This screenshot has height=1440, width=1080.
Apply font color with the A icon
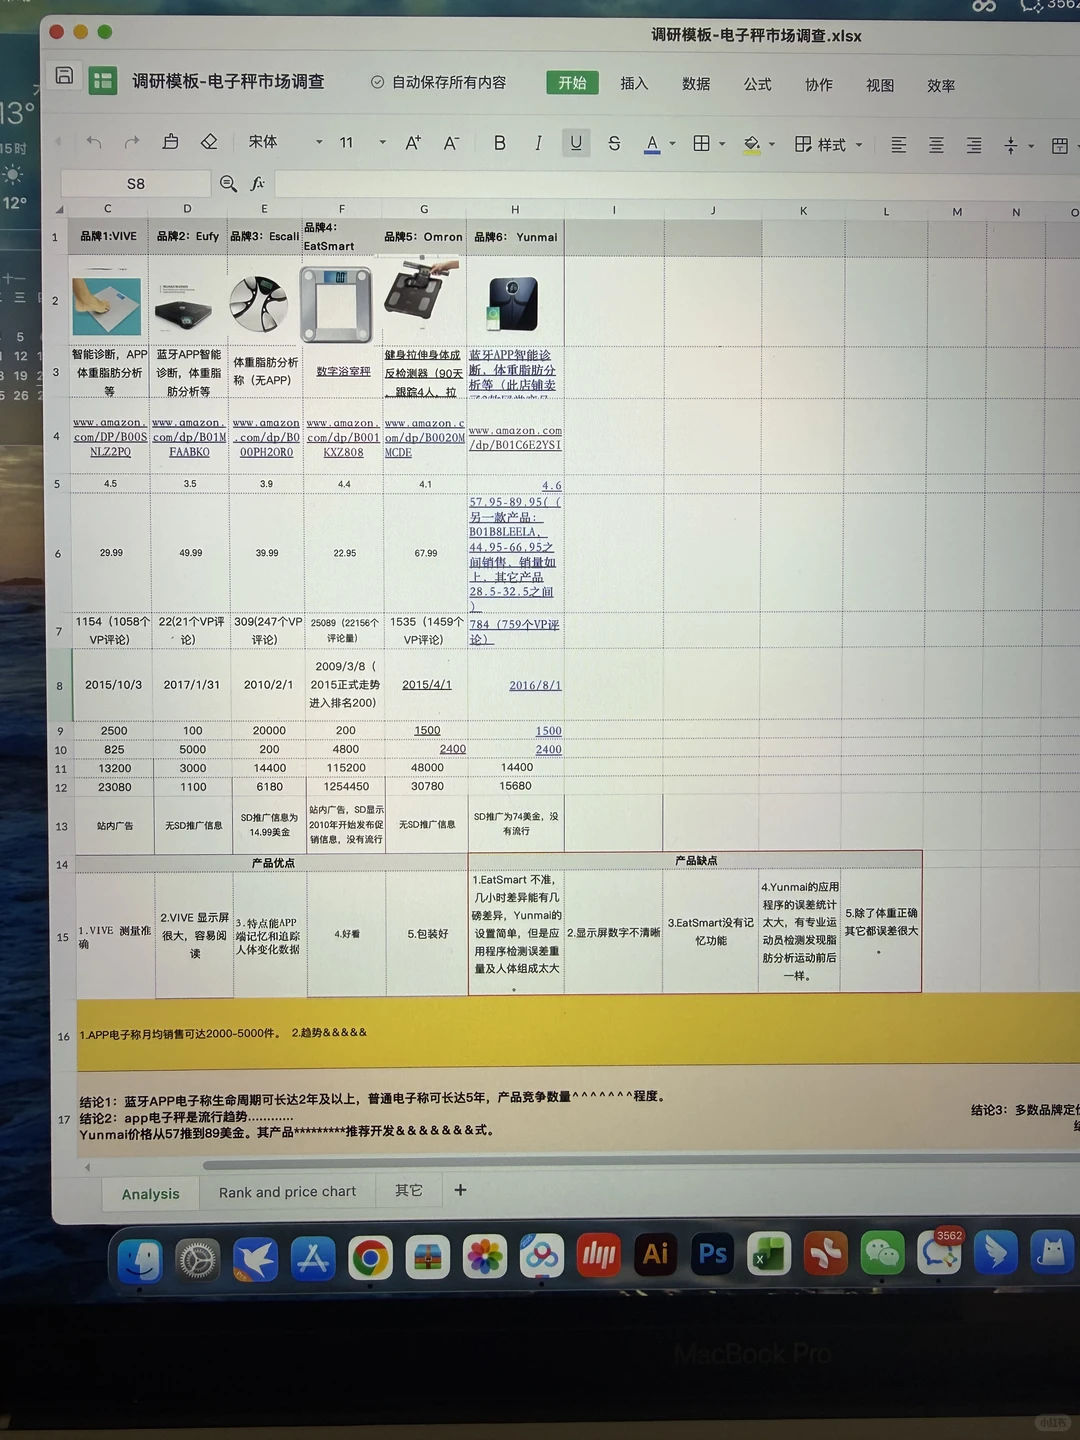(x=652, y=144)
